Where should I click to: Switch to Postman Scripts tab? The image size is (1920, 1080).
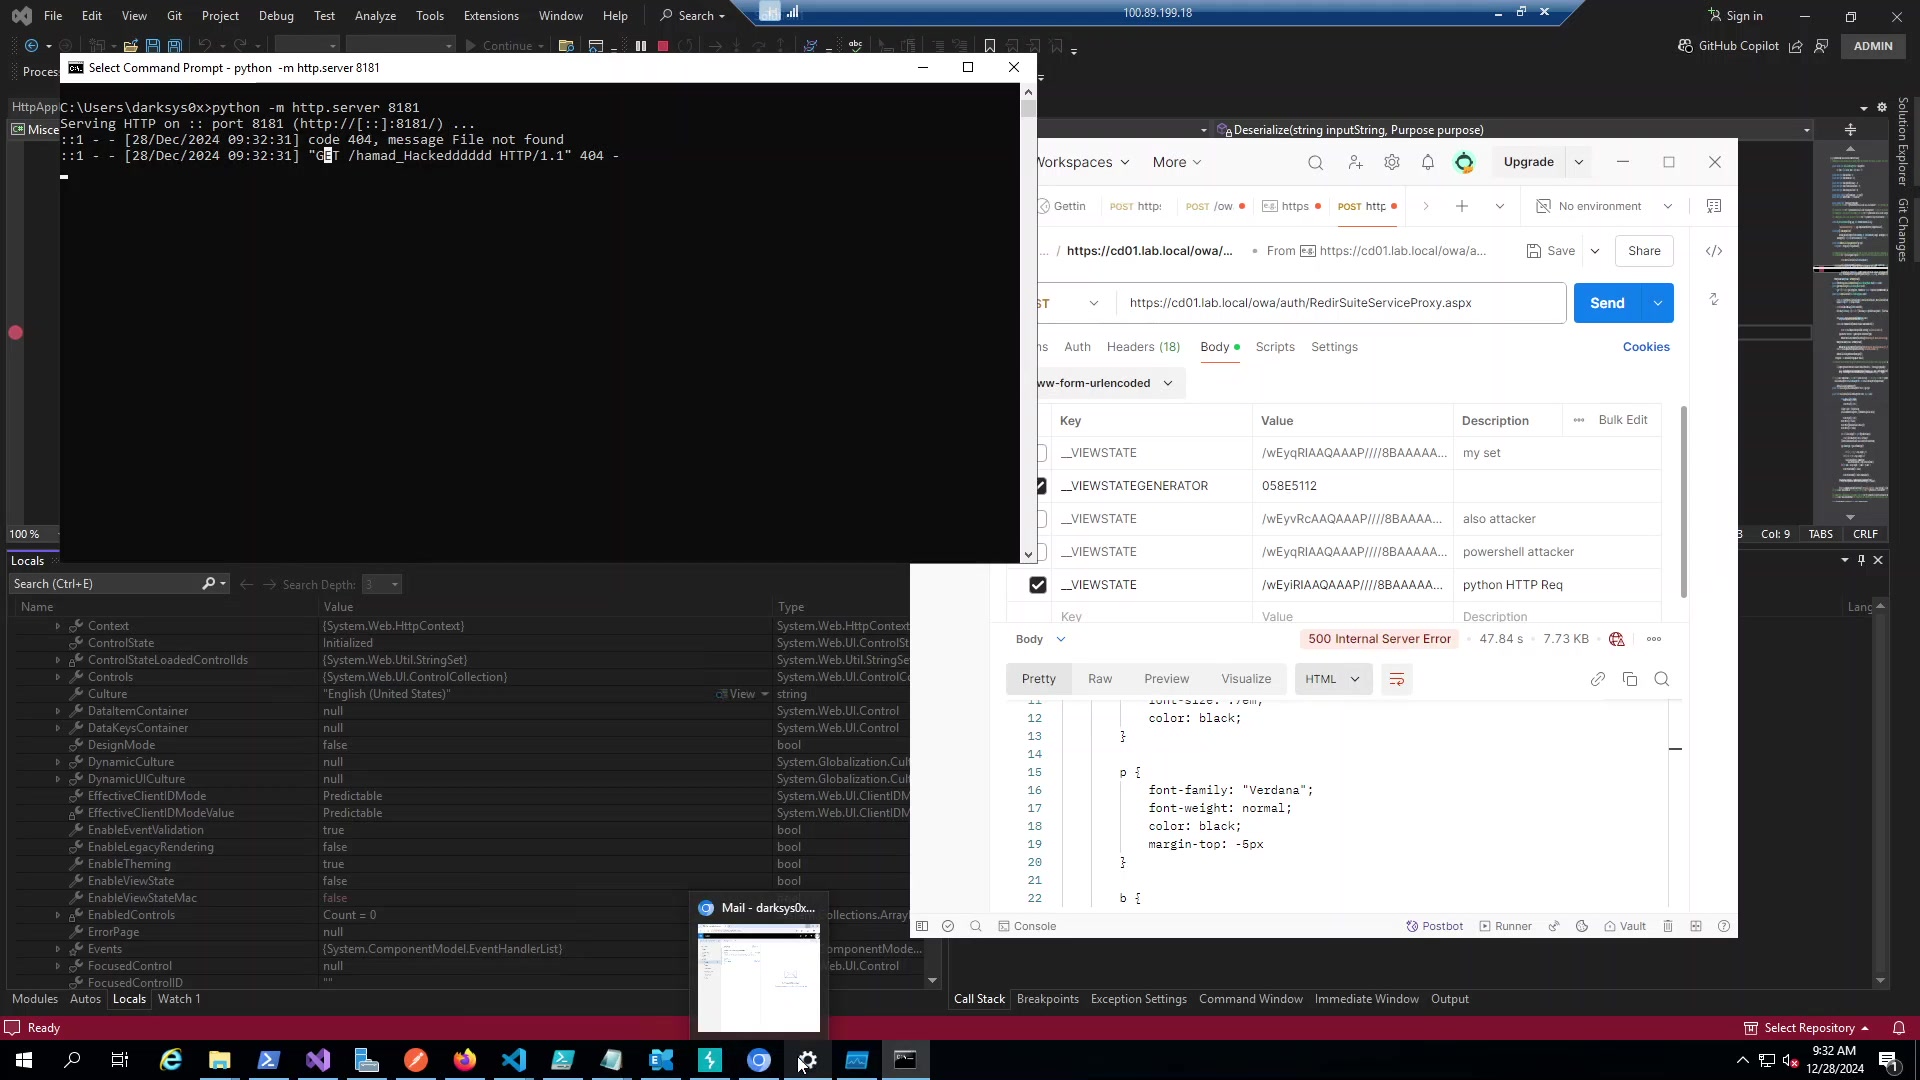click(x=1275, y=347)
